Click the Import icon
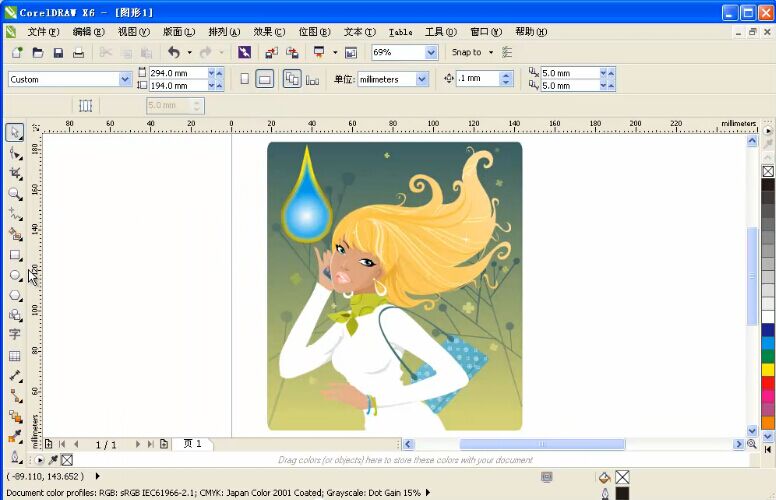Screen dimensions: 776x500 coord(271,52)
